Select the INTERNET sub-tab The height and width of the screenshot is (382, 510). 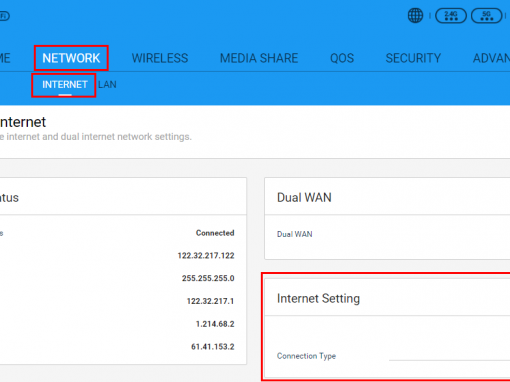point(65,85)
